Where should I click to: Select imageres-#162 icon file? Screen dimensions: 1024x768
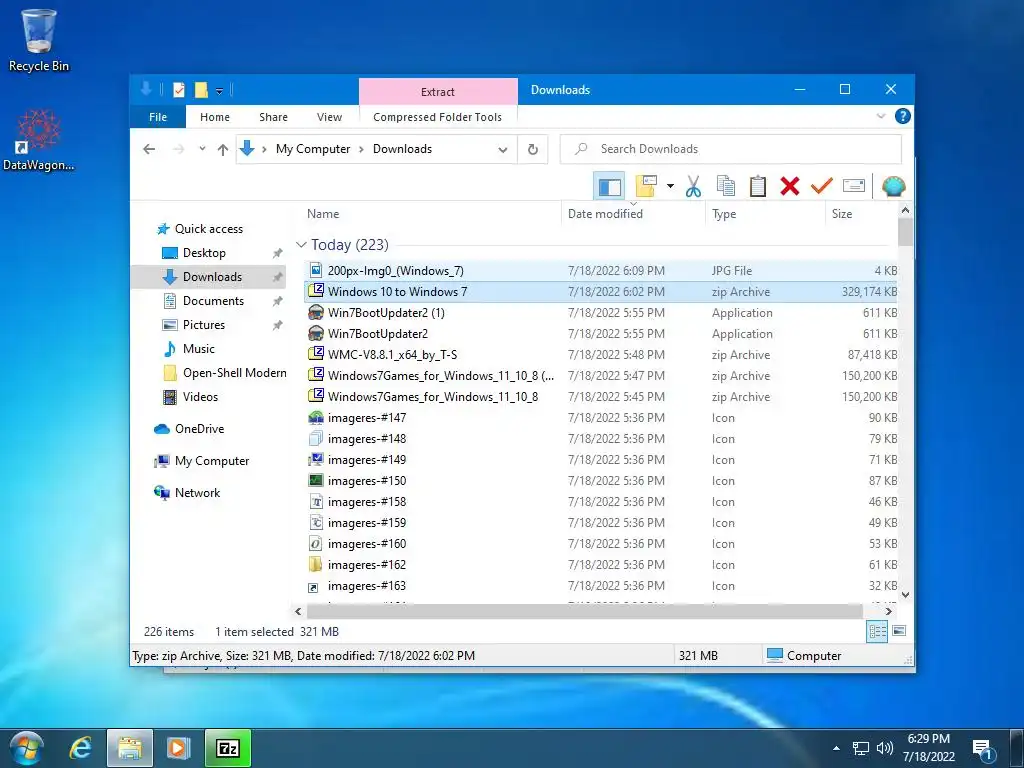tap(366, 565)
